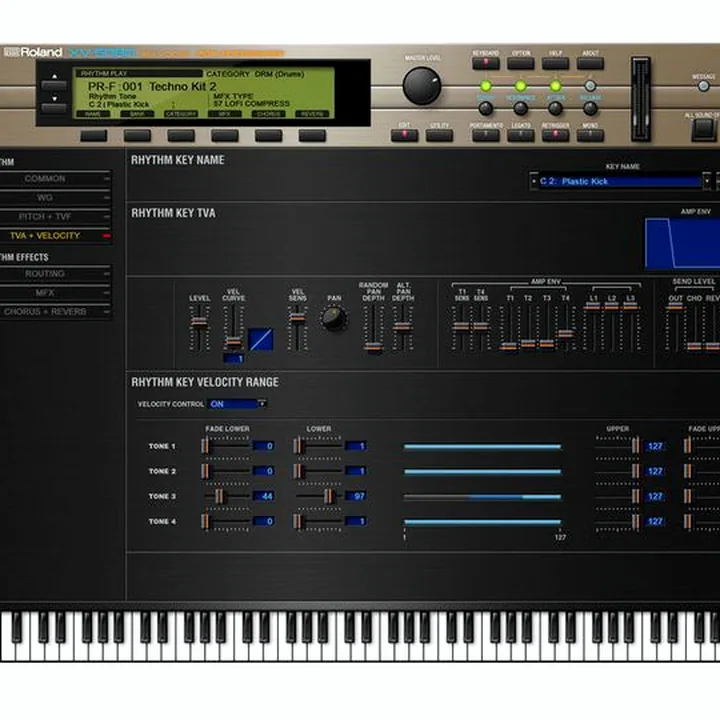Adjust the Amp Env L1 fader

[593, 306]
